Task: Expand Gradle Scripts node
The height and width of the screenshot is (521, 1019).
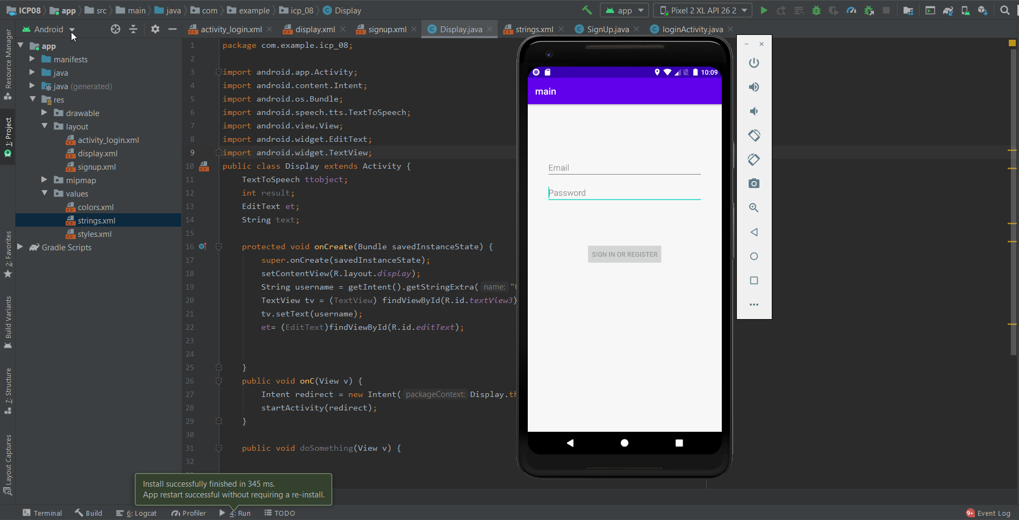Action: [21, 248]
